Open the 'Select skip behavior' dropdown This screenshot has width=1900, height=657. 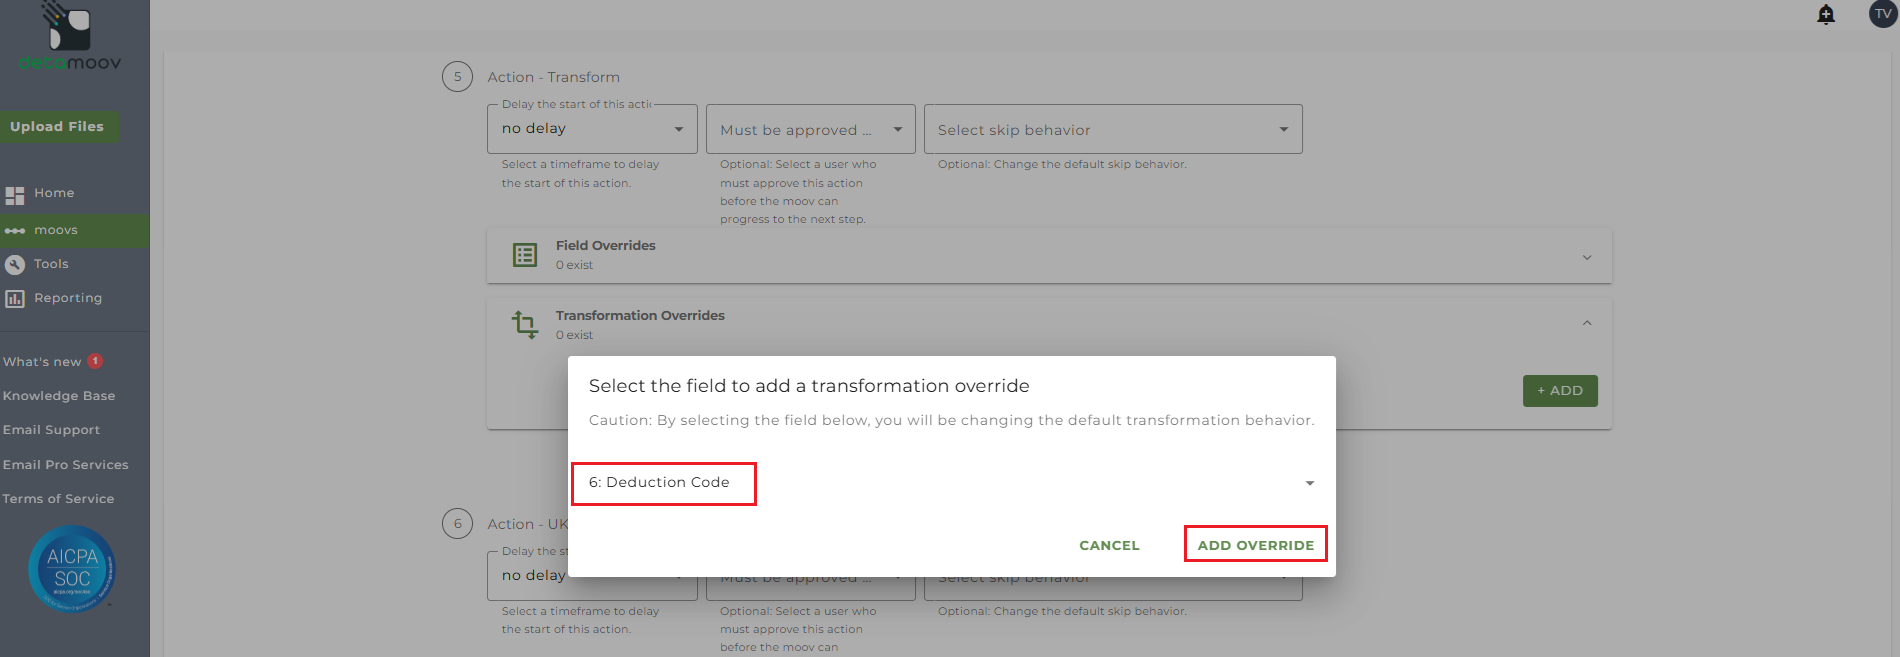pyautogui.click(x=1112, y=130)
